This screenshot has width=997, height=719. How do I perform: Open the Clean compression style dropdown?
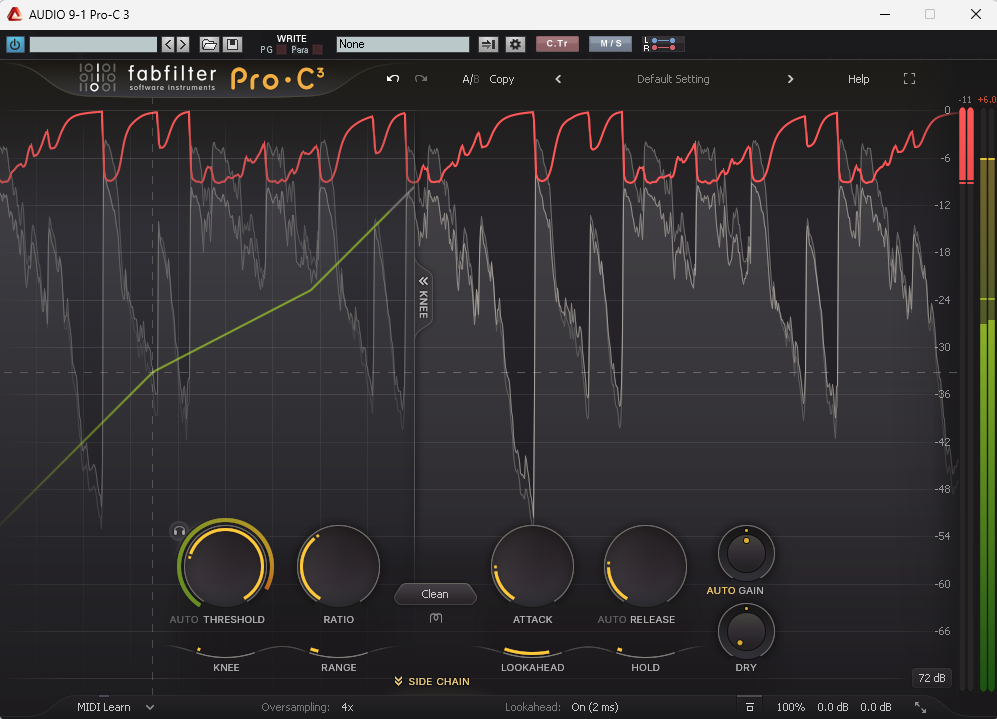point(435,594)
